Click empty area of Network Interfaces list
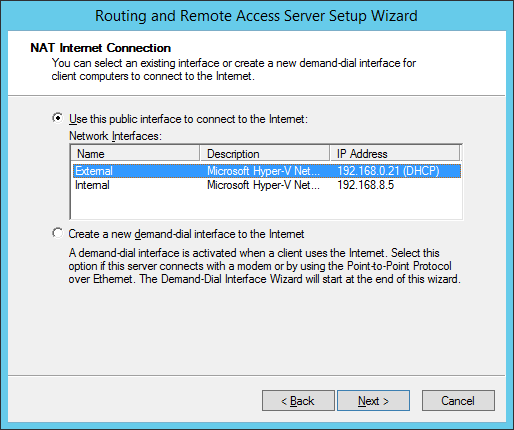514x430 pixels. (x=267, y=206)
